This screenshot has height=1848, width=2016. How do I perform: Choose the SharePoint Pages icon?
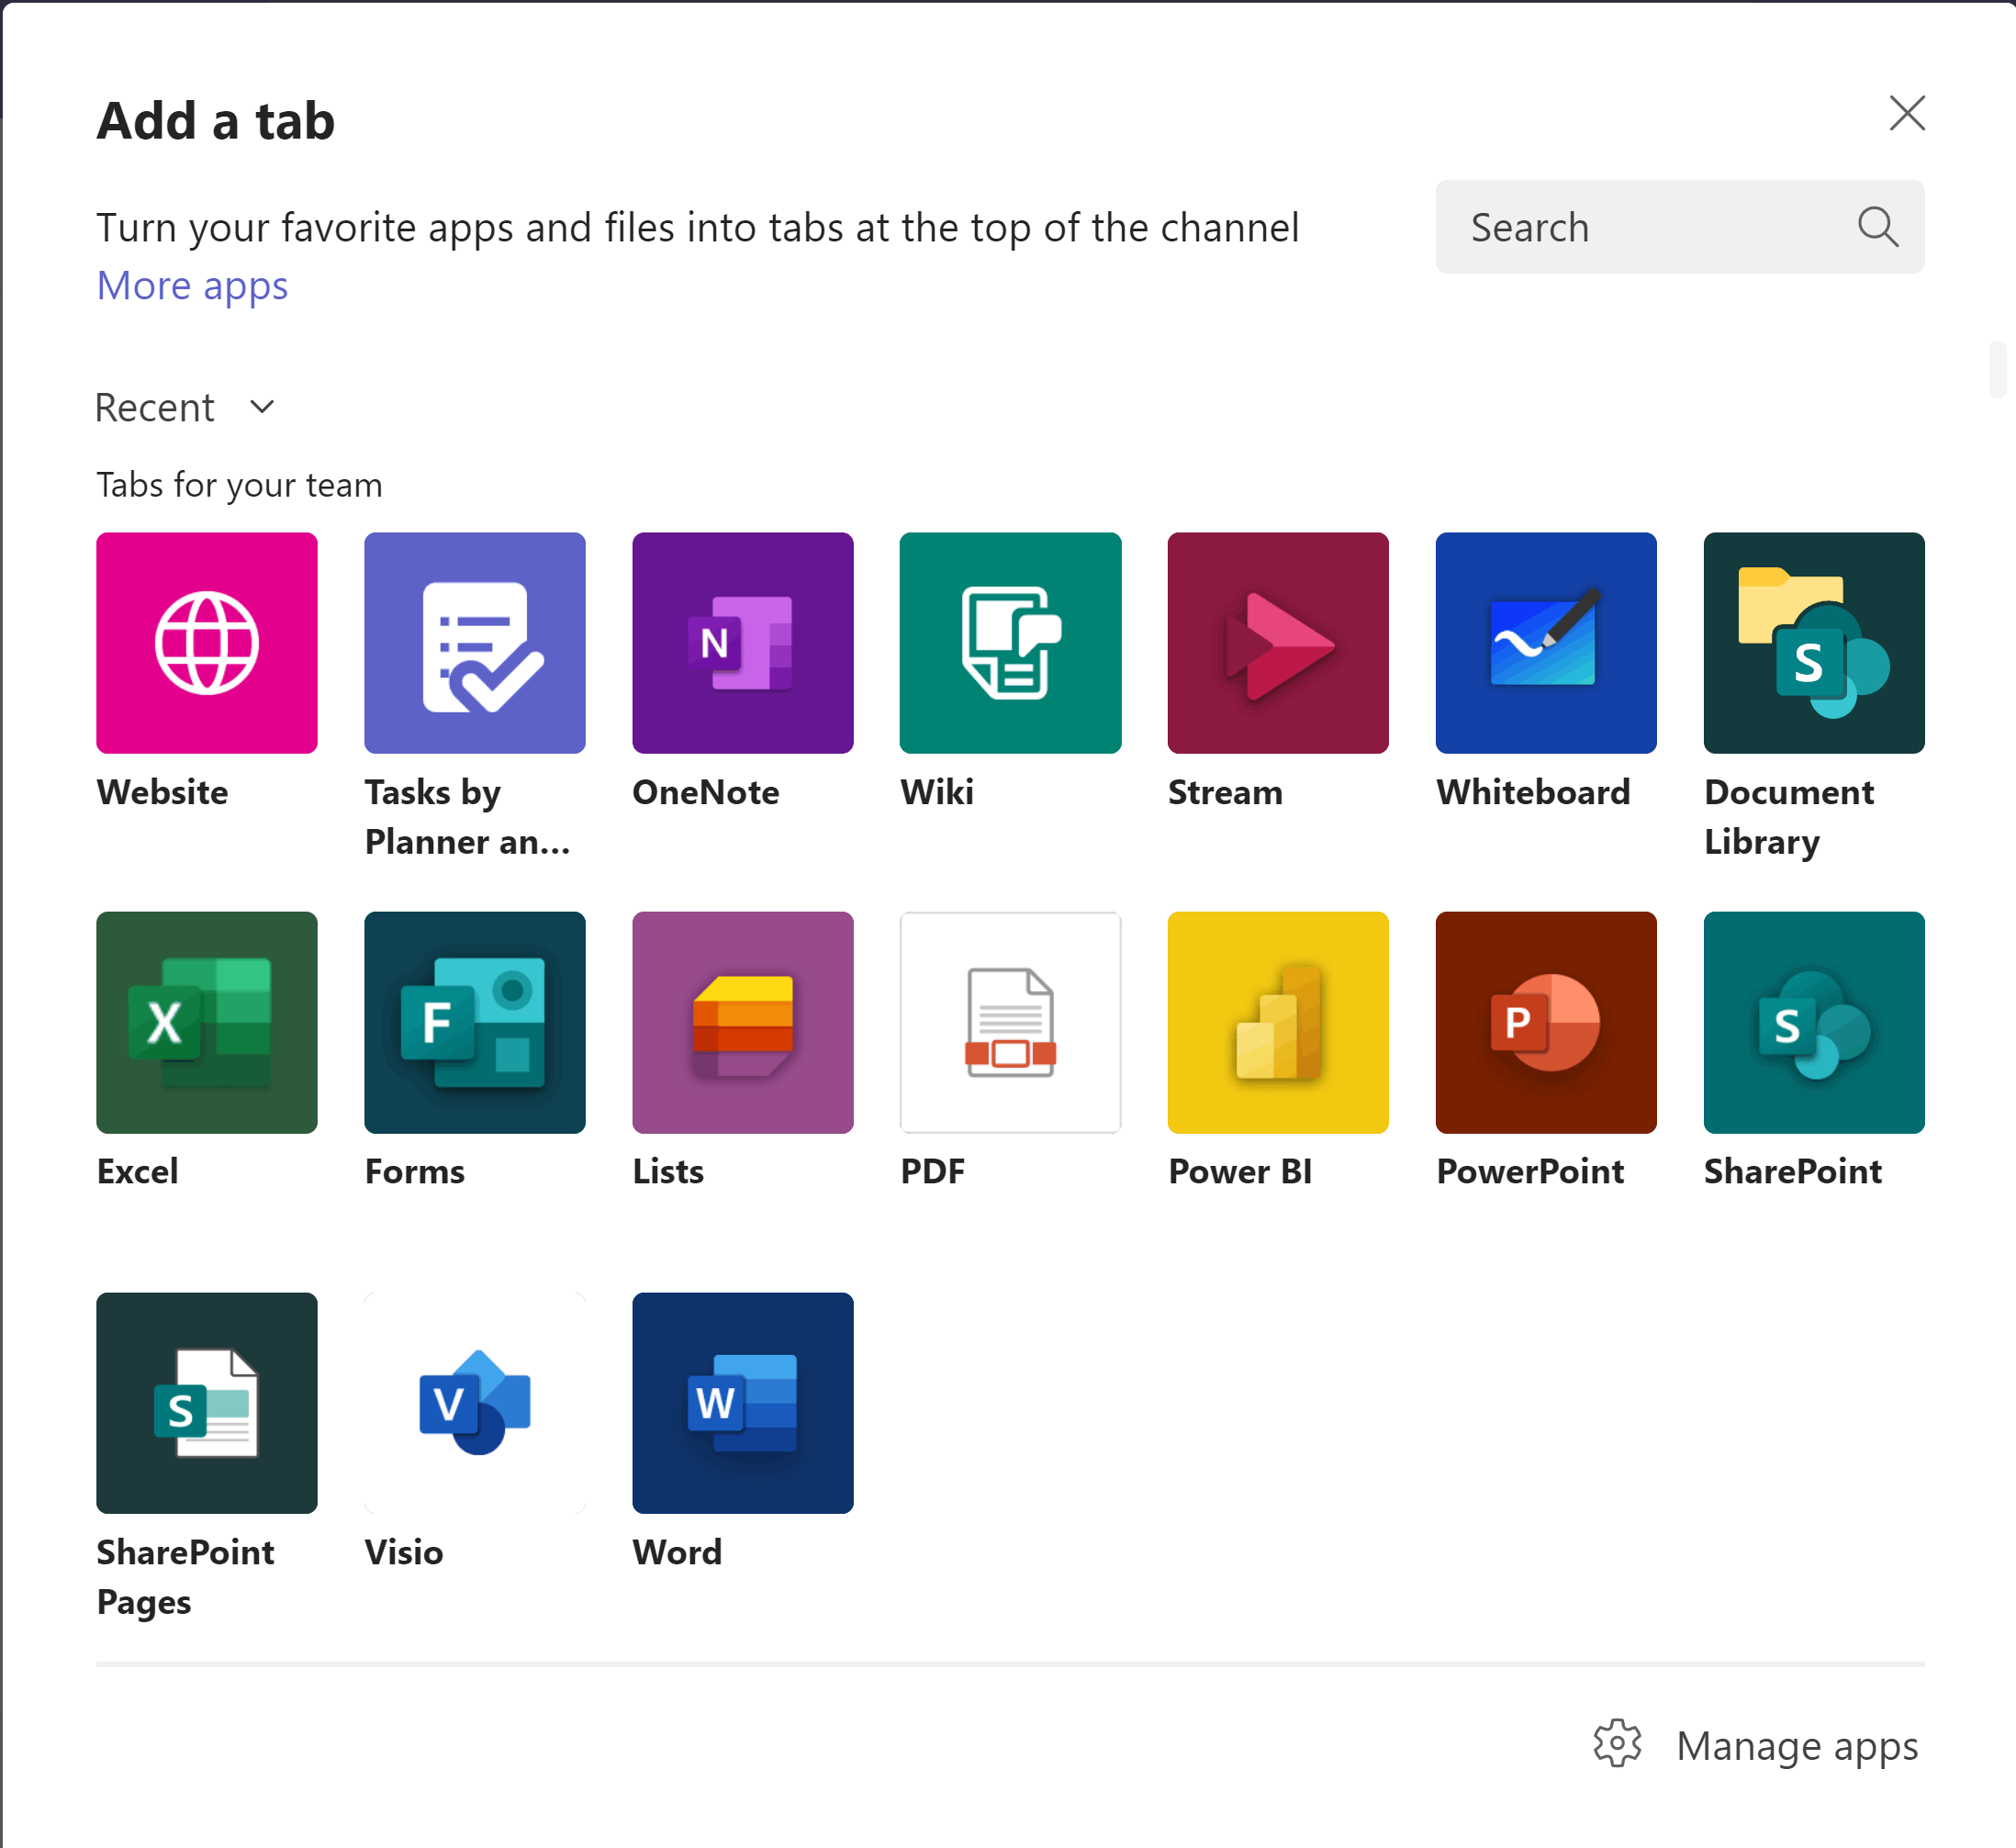point(207,1403)
